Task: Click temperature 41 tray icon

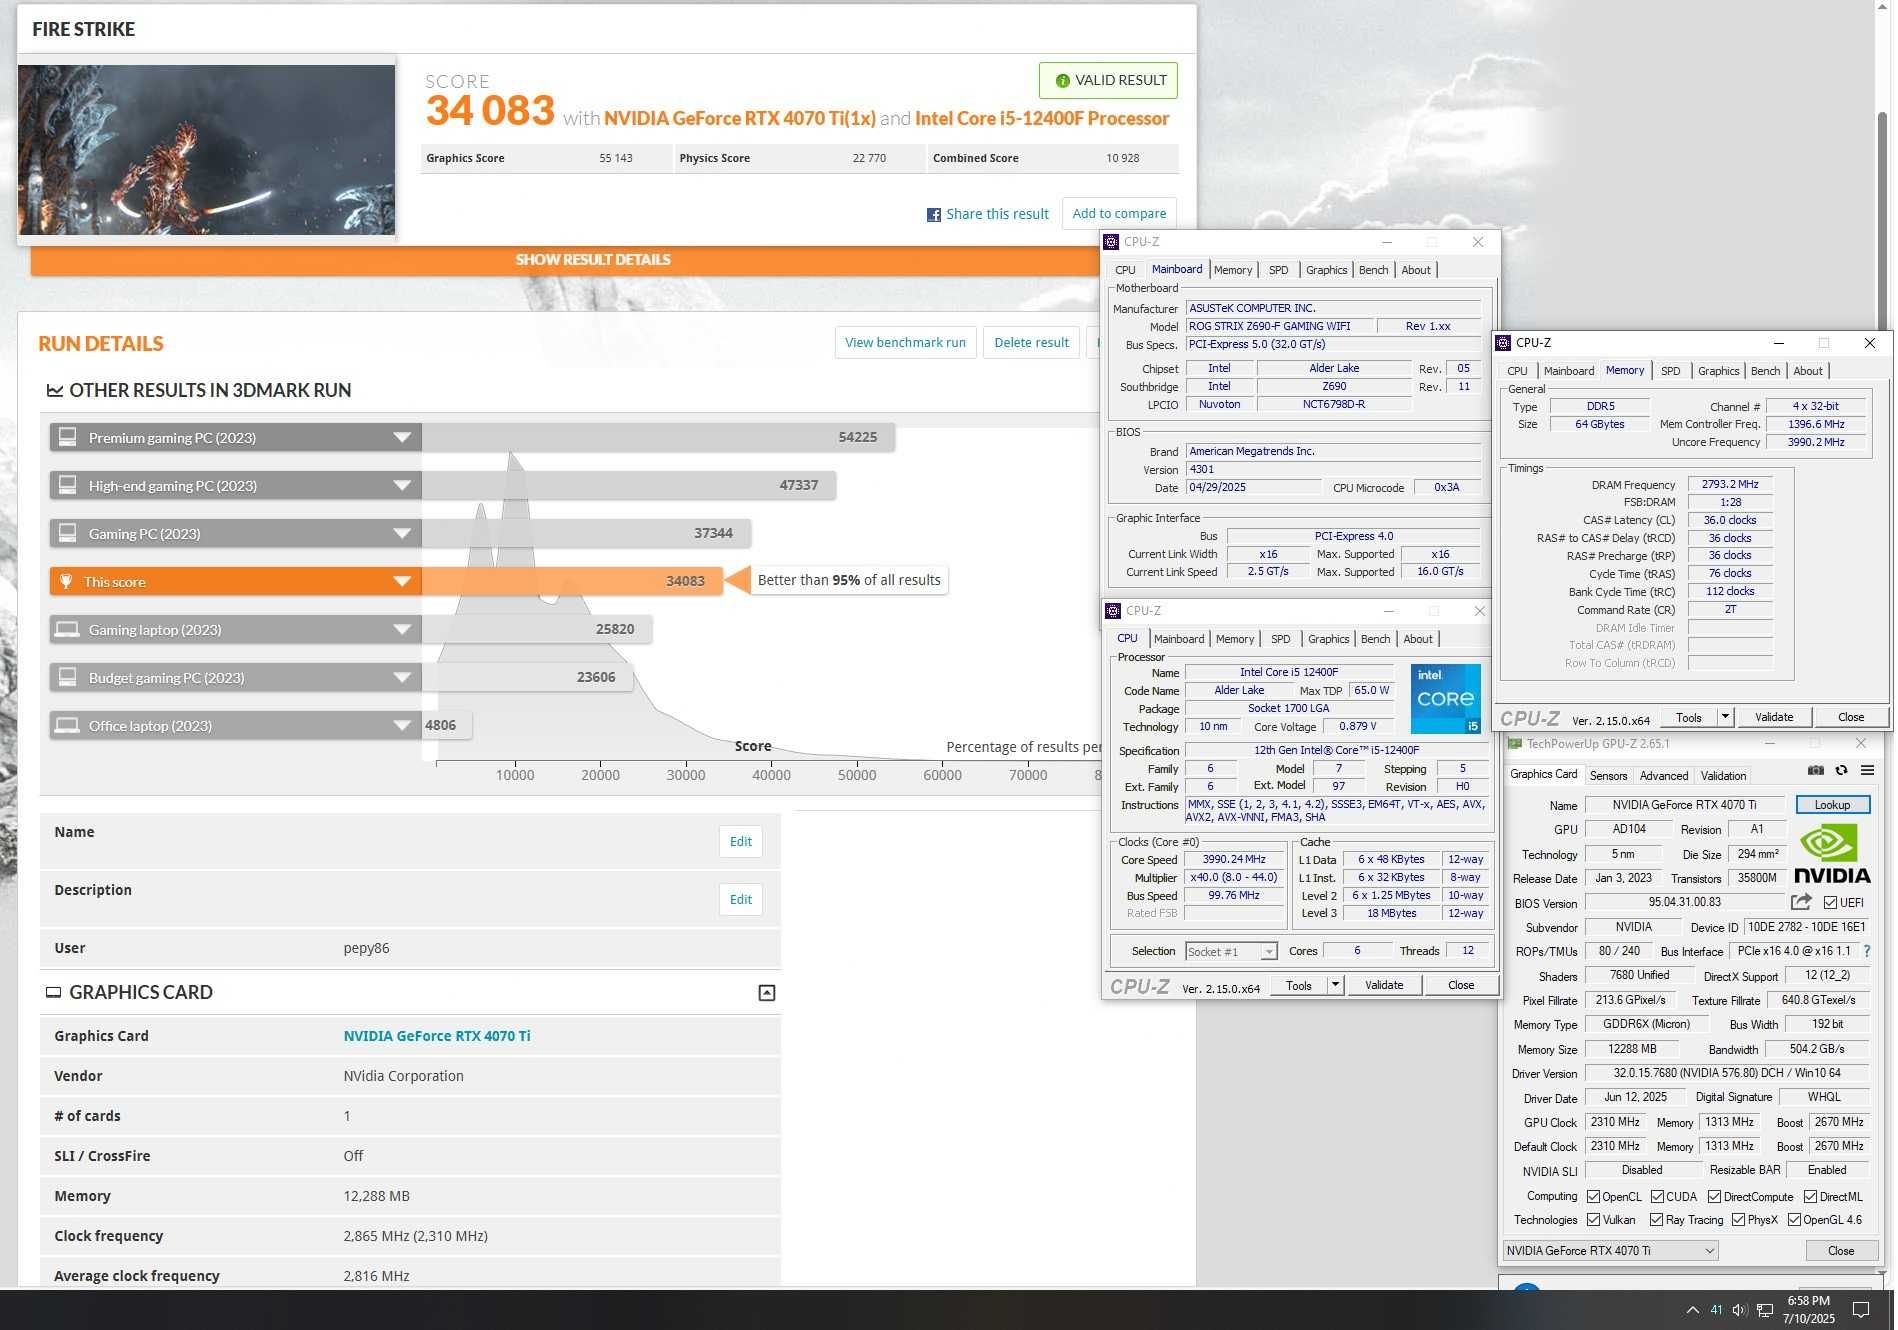Action: click(x=1716, y=1310)
